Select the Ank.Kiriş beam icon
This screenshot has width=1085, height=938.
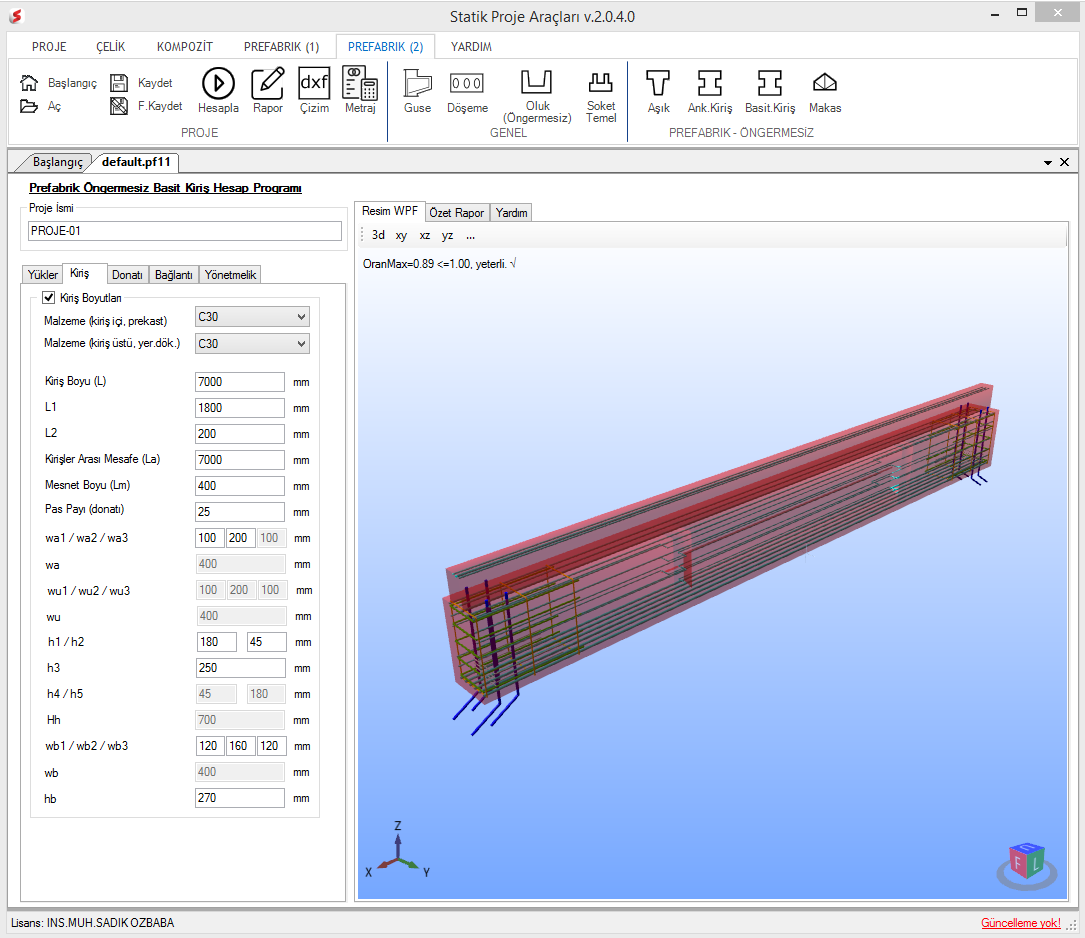click(710, 83)
